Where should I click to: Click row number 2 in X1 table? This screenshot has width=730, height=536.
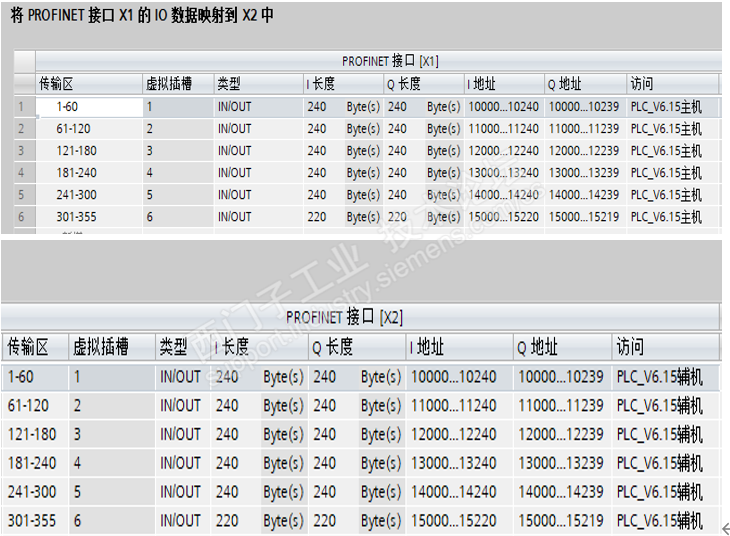click(x=21, y=129)
